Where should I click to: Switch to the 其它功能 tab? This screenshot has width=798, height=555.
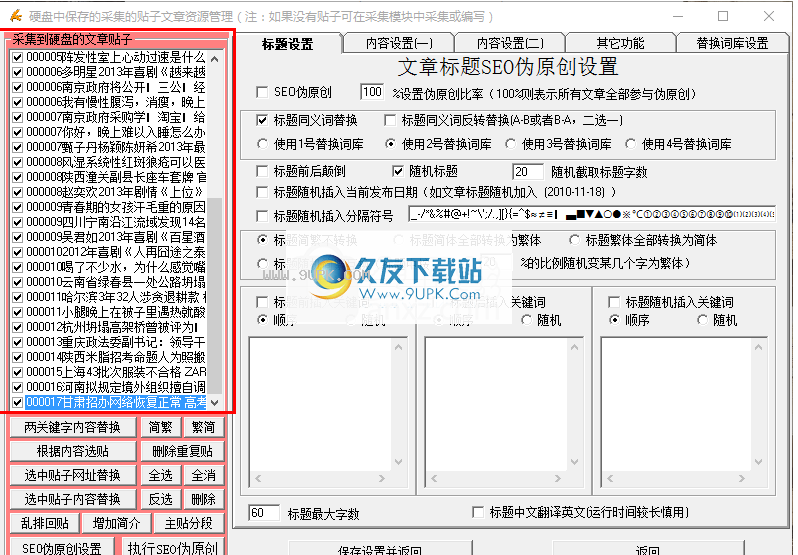coord(620,43)
